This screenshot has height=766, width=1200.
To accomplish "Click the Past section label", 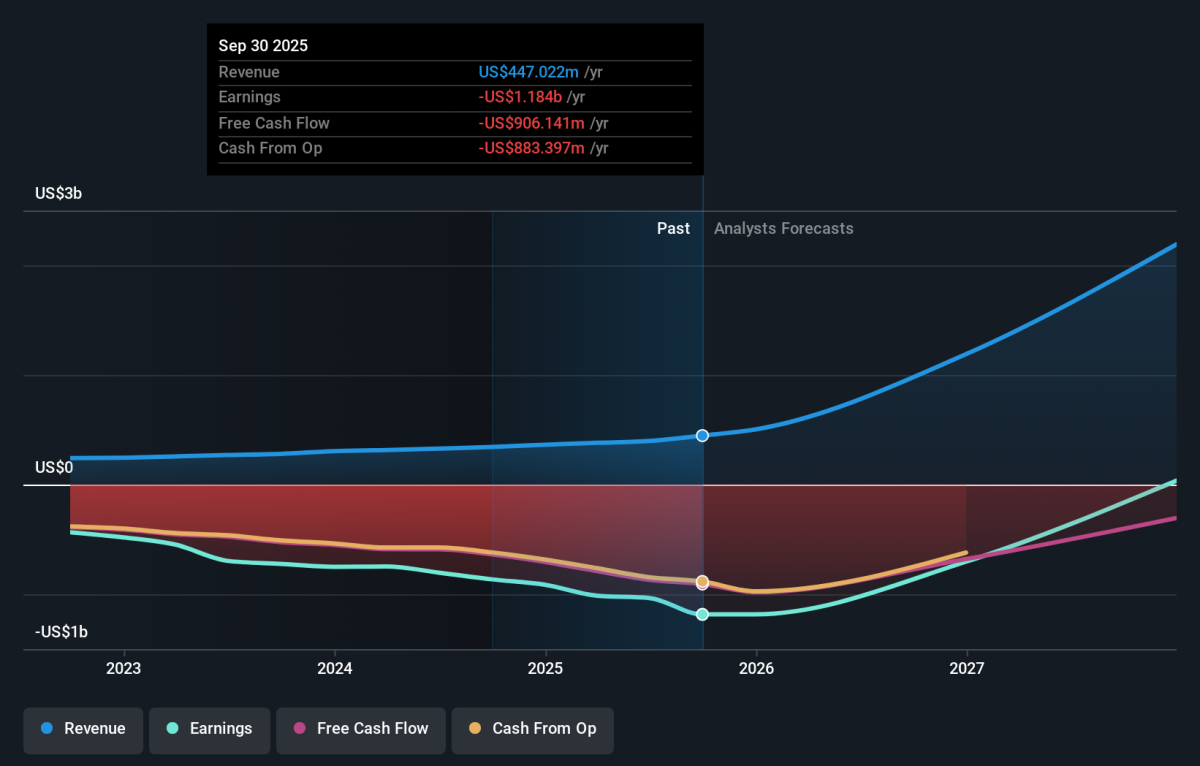I will (x=673, y=229).
